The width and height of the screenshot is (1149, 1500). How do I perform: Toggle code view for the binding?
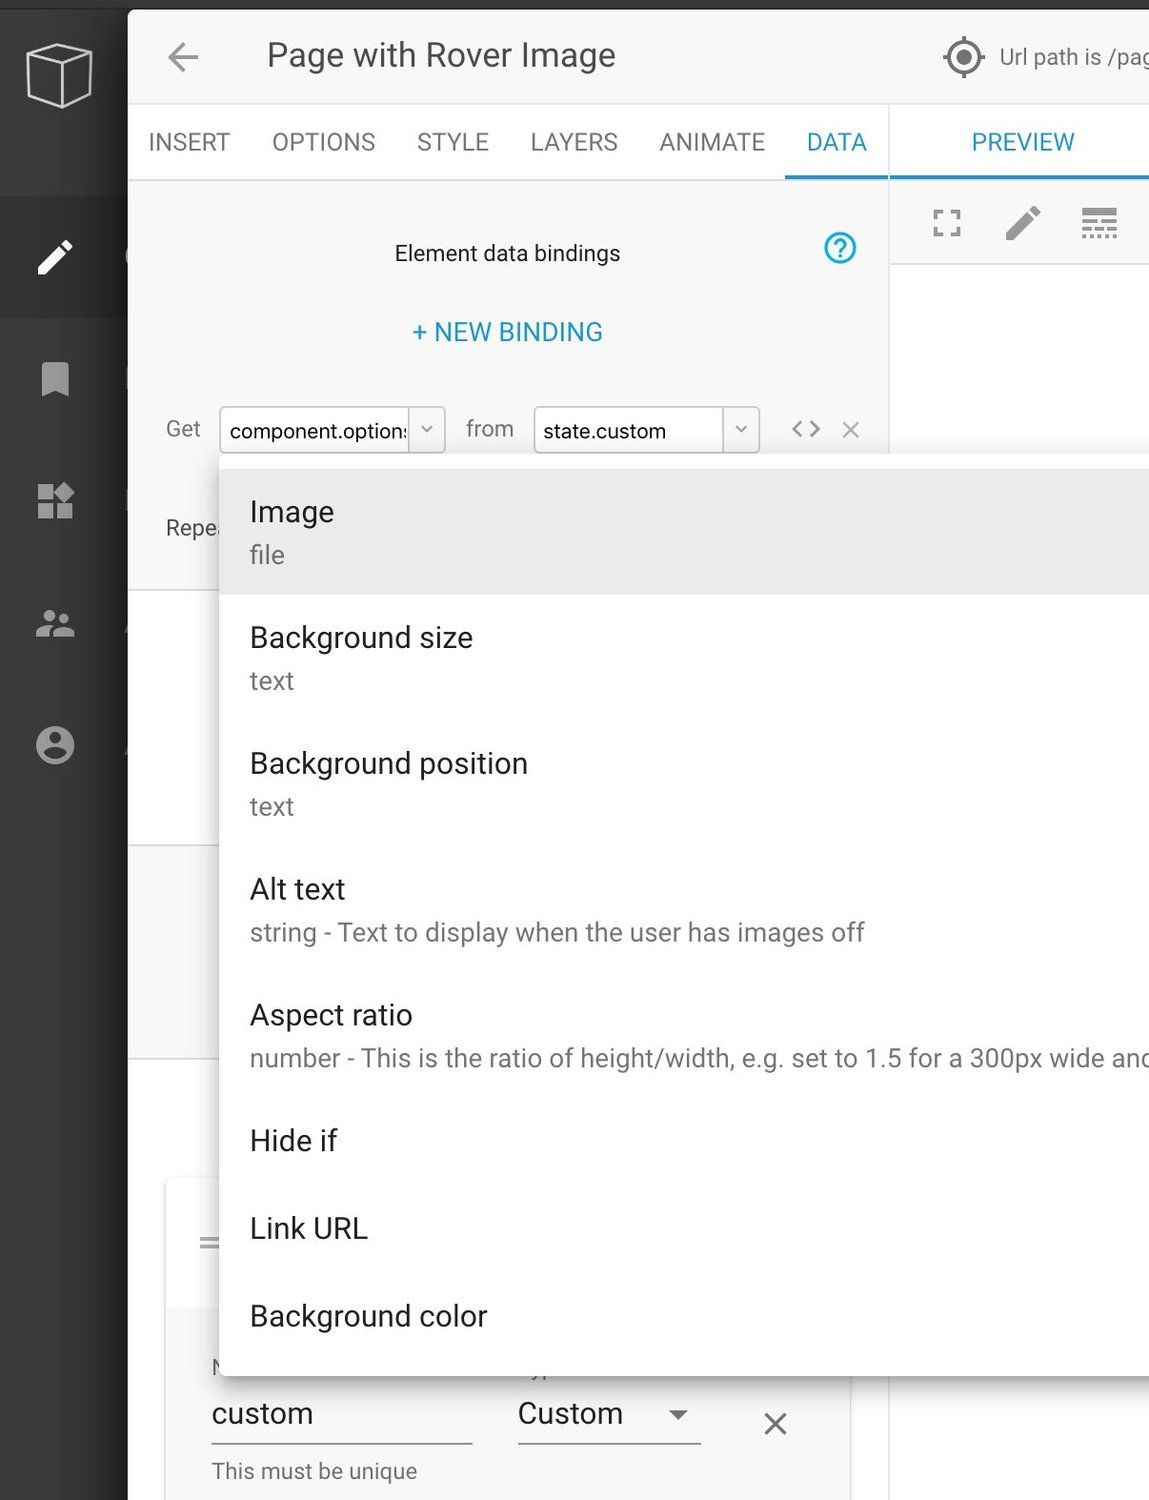click(x=805, y=429)
